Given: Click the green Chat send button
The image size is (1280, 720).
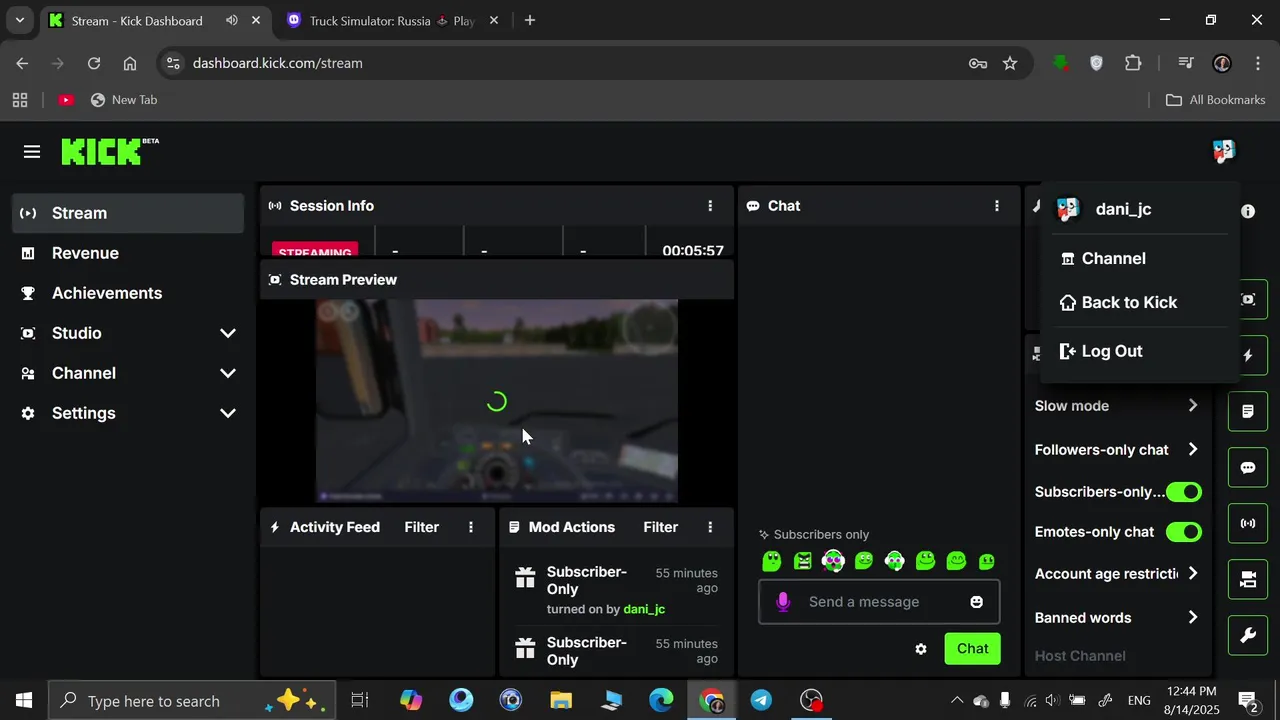Looking at the screenshot, I should 972,649.
